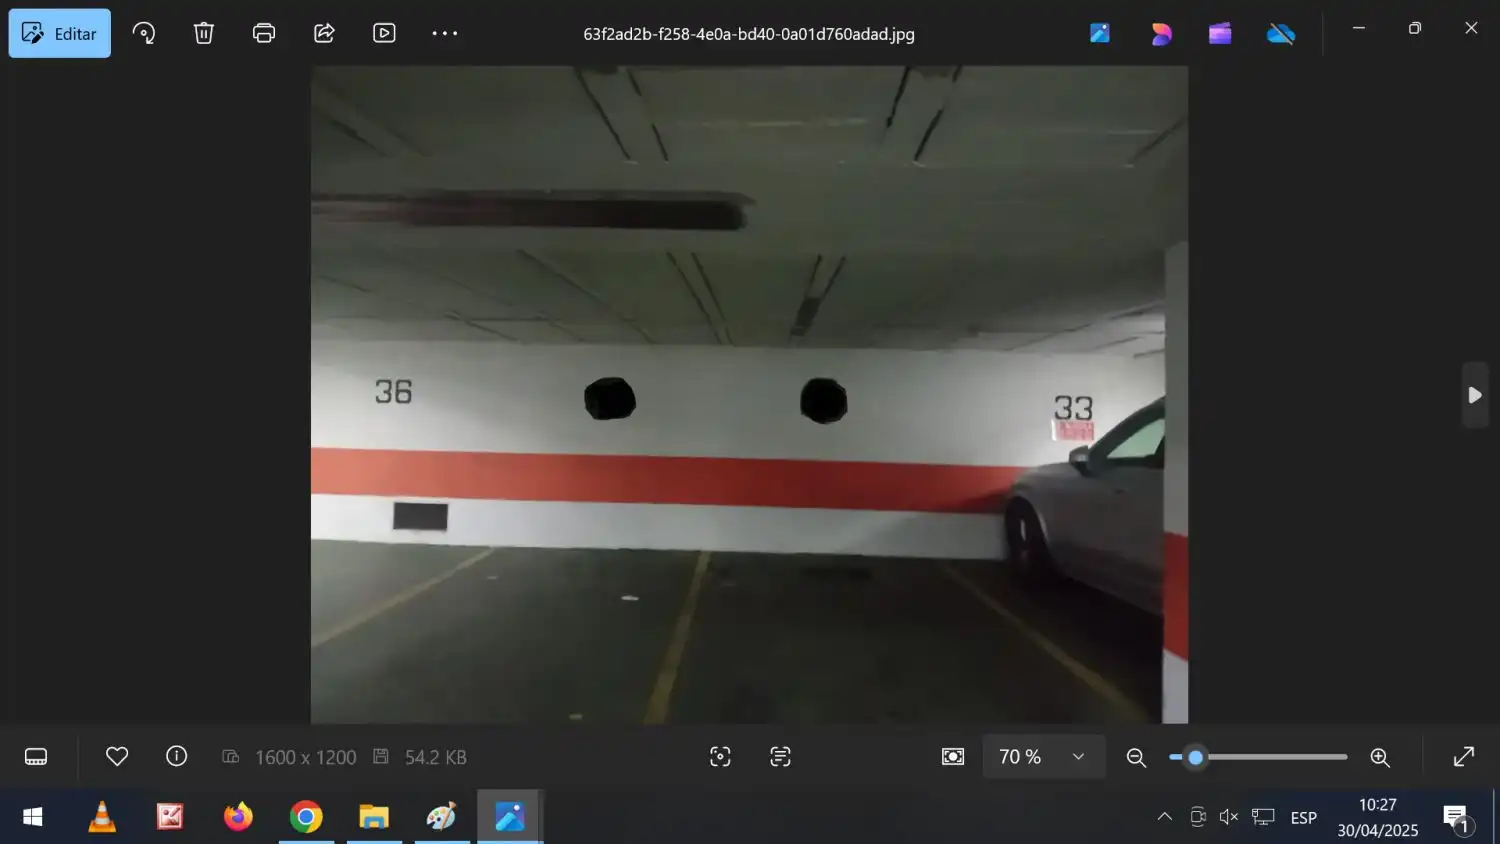Select the Photos app taskbar button
This screenshot has width=1500, height=844.
(510, 817)
